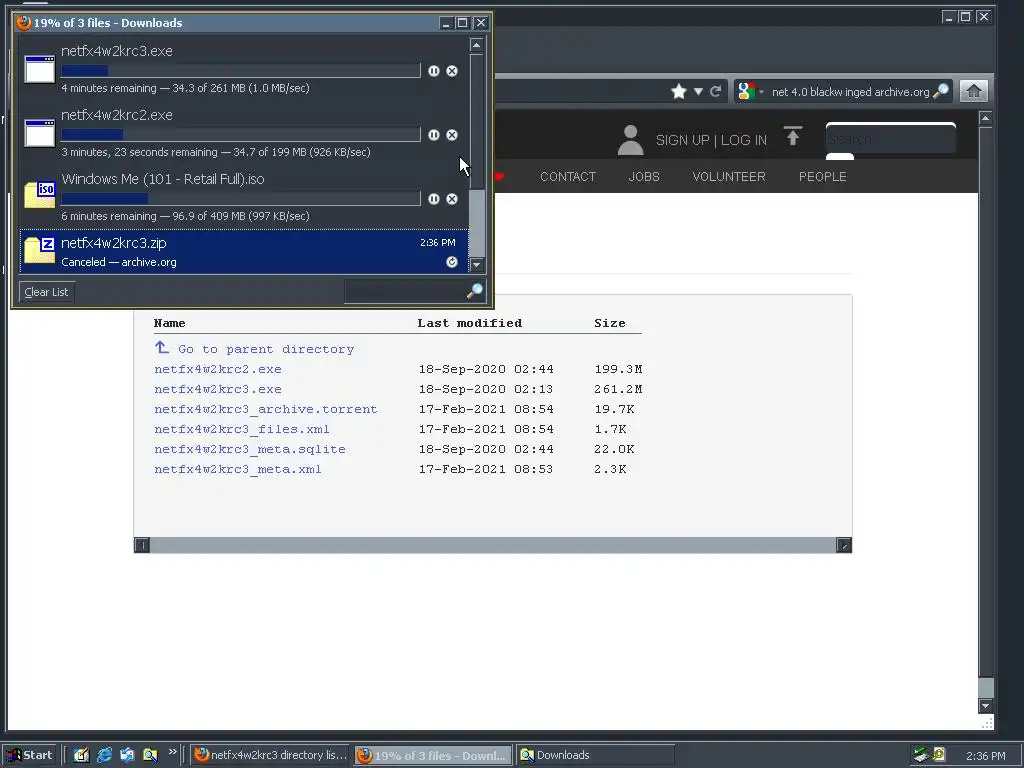Click the page scrollbar down arrow
This screenshot has width=1024, height=768.
(x=985, y=706)
